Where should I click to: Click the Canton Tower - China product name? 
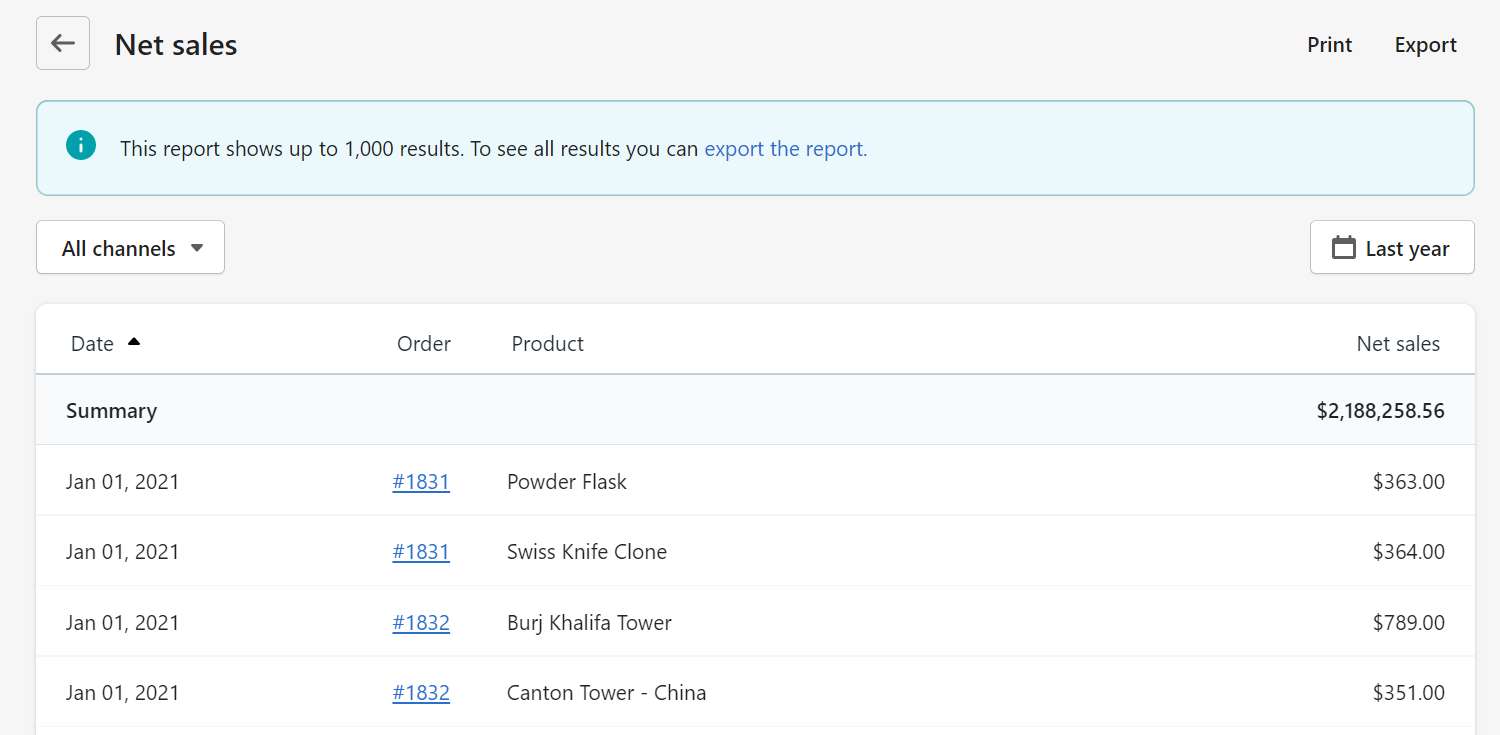[606, 693]
